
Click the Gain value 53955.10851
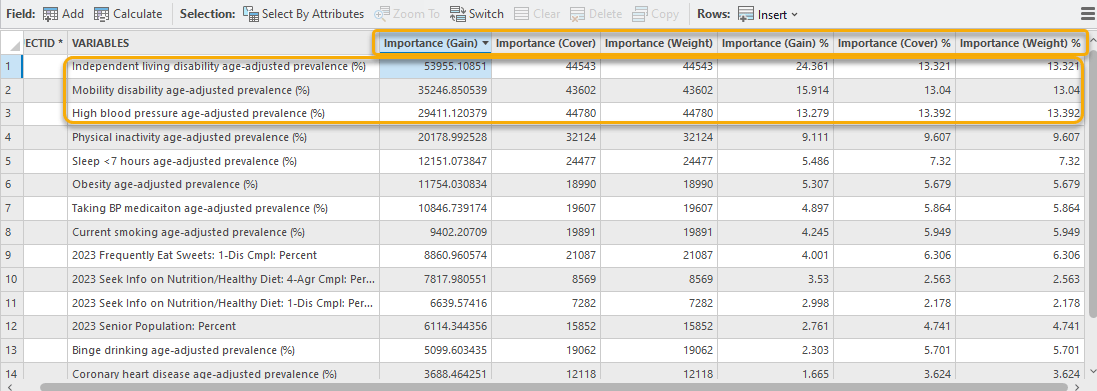[x=435, y=67]
